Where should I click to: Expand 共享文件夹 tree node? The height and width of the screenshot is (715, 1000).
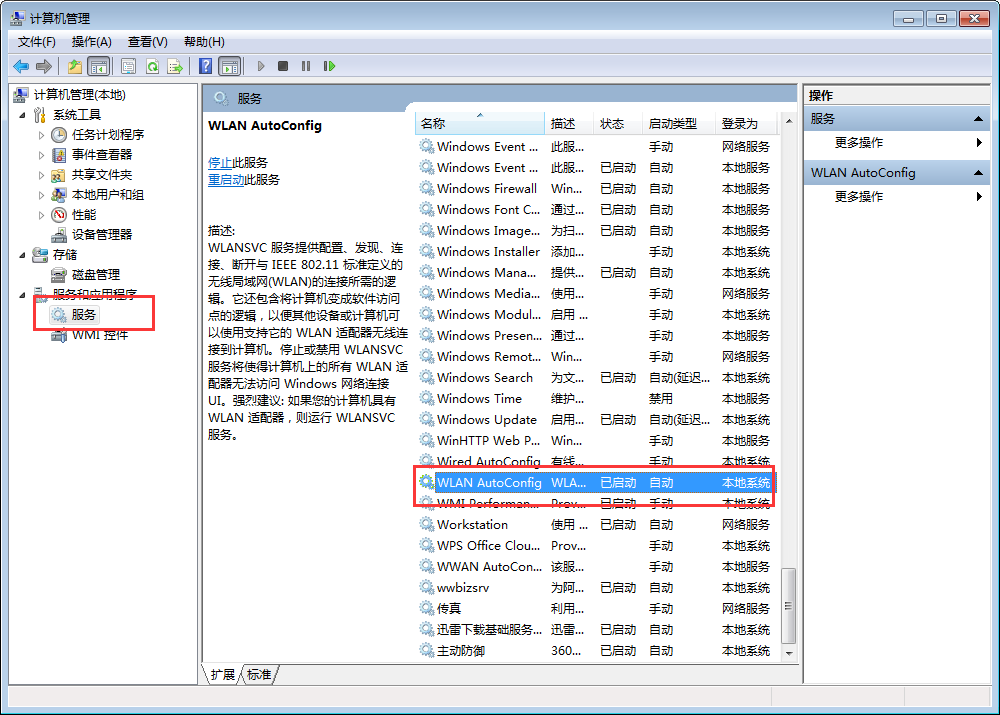pyautogui.click(x=41, y=175)
